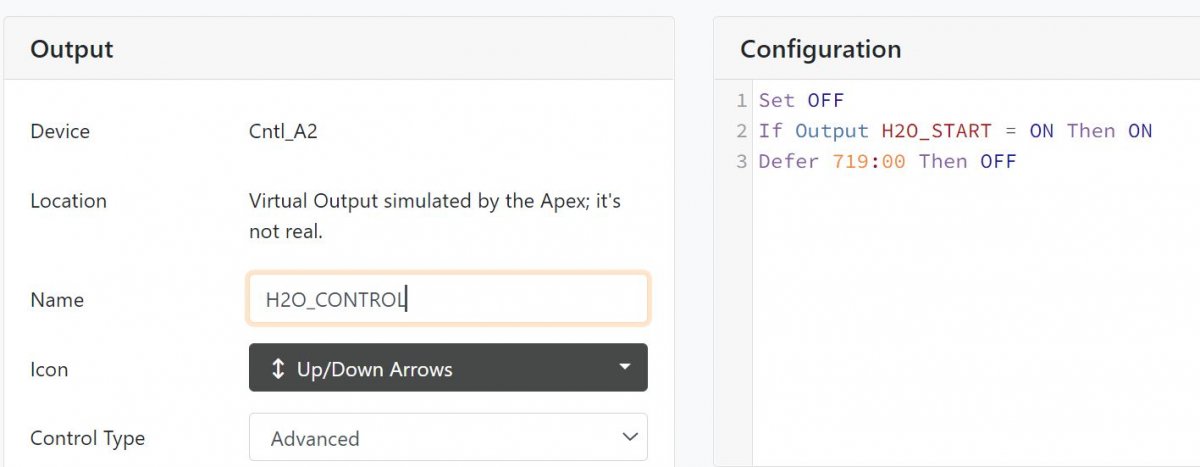The image size is (1200, 467).
Task: Click the Configuration panel header
Action: [957, 49]
